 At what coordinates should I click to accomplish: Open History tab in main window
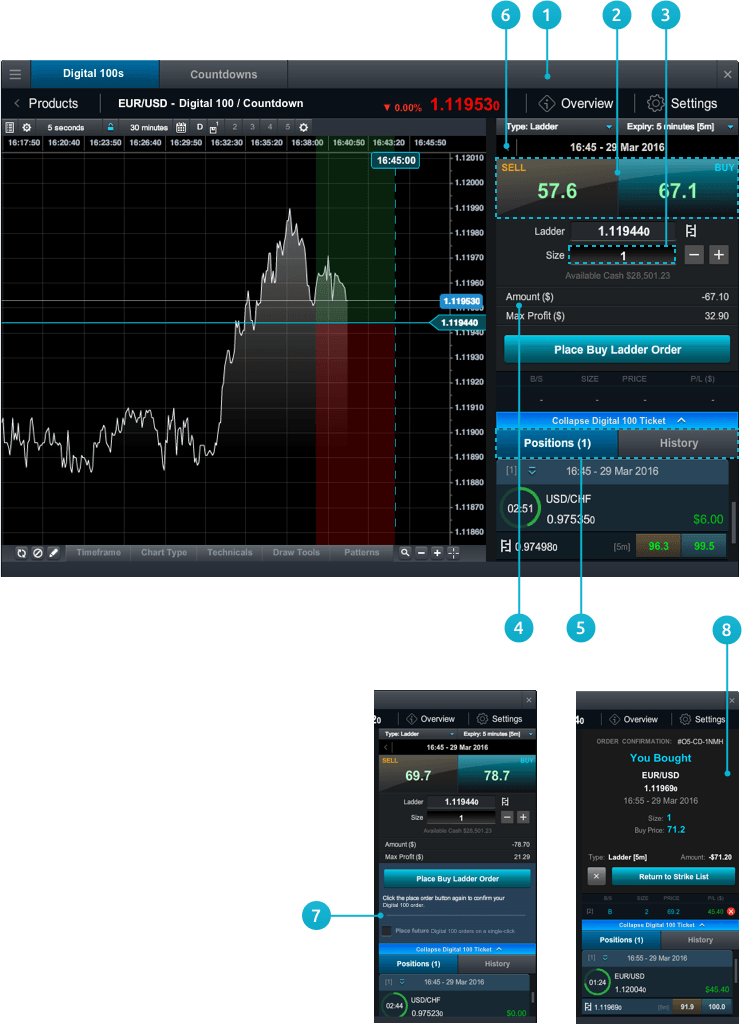678,443
